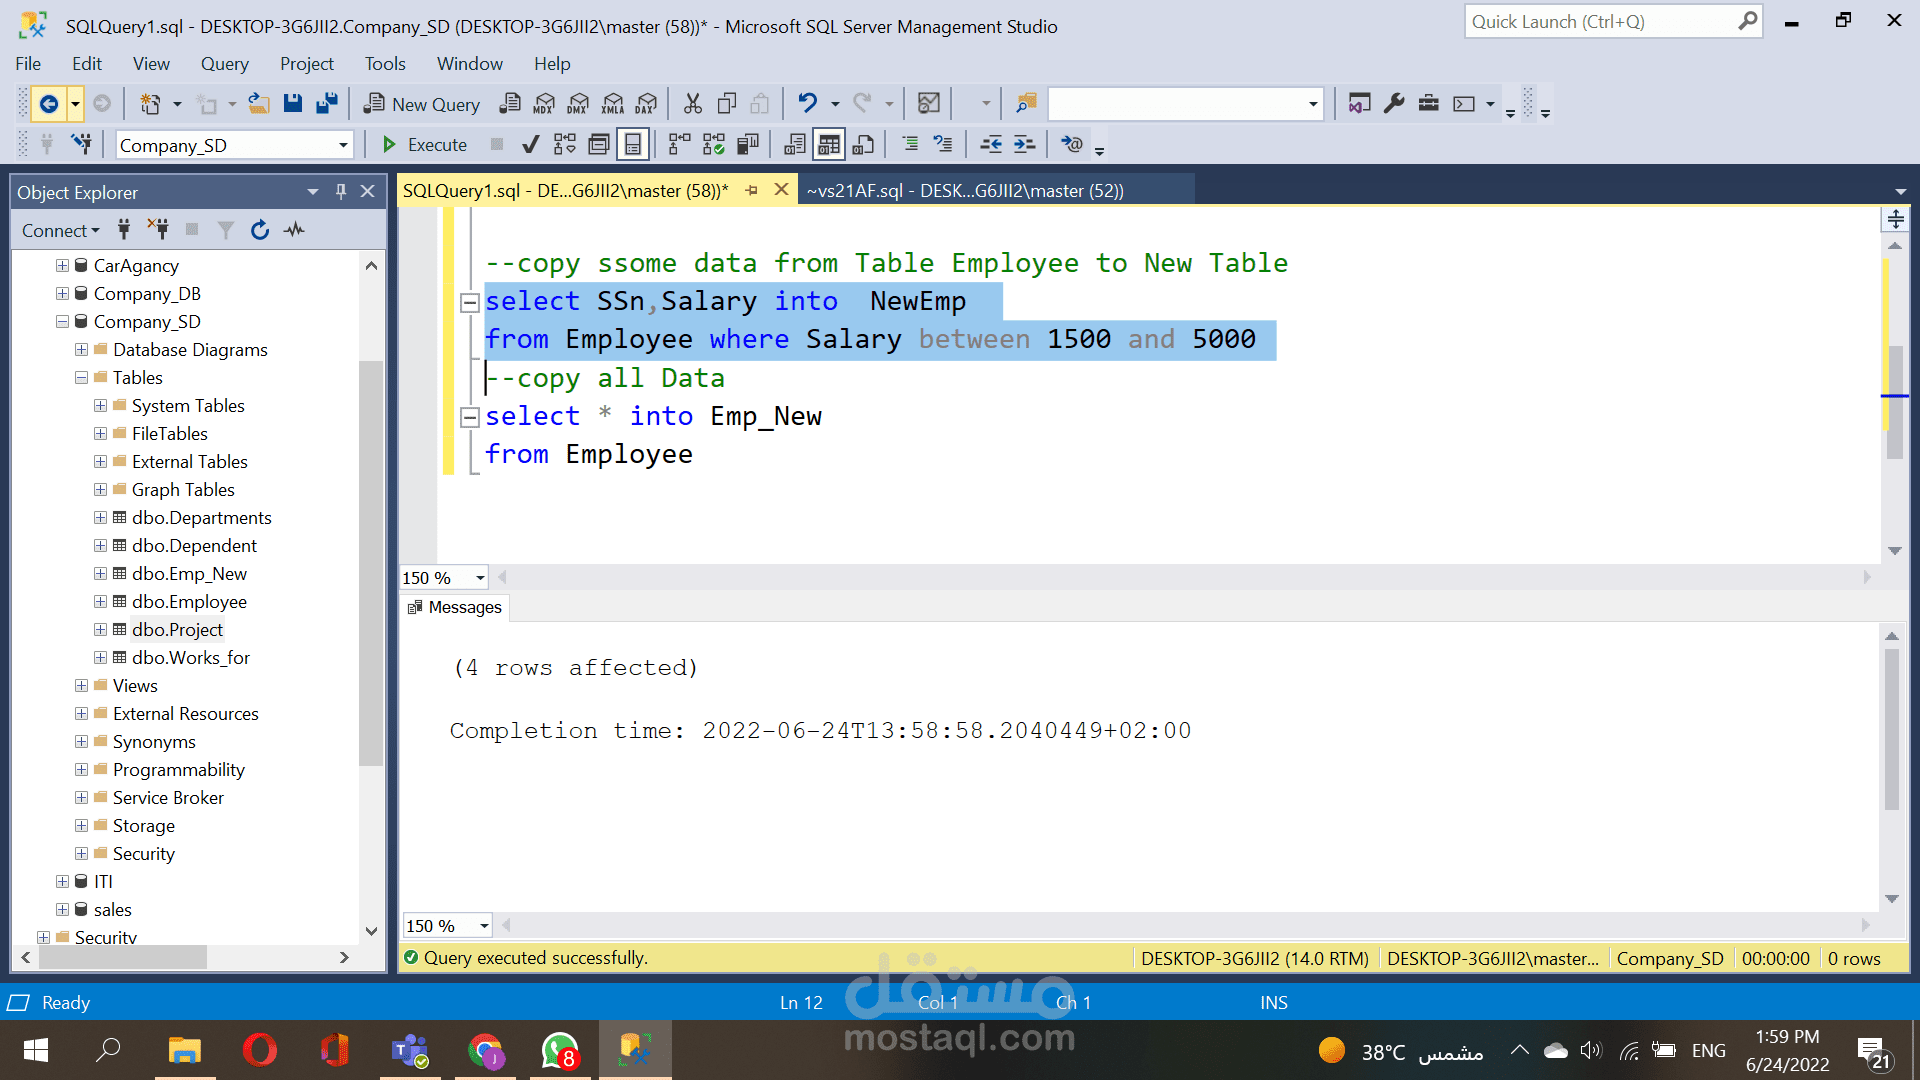Click the Save floppy disk icon

292,104
